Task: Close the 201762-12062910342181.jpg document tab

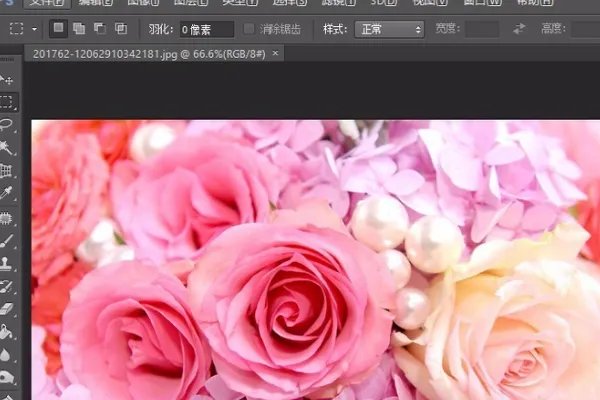Action: pyautogui.click(x=275, y=54)
